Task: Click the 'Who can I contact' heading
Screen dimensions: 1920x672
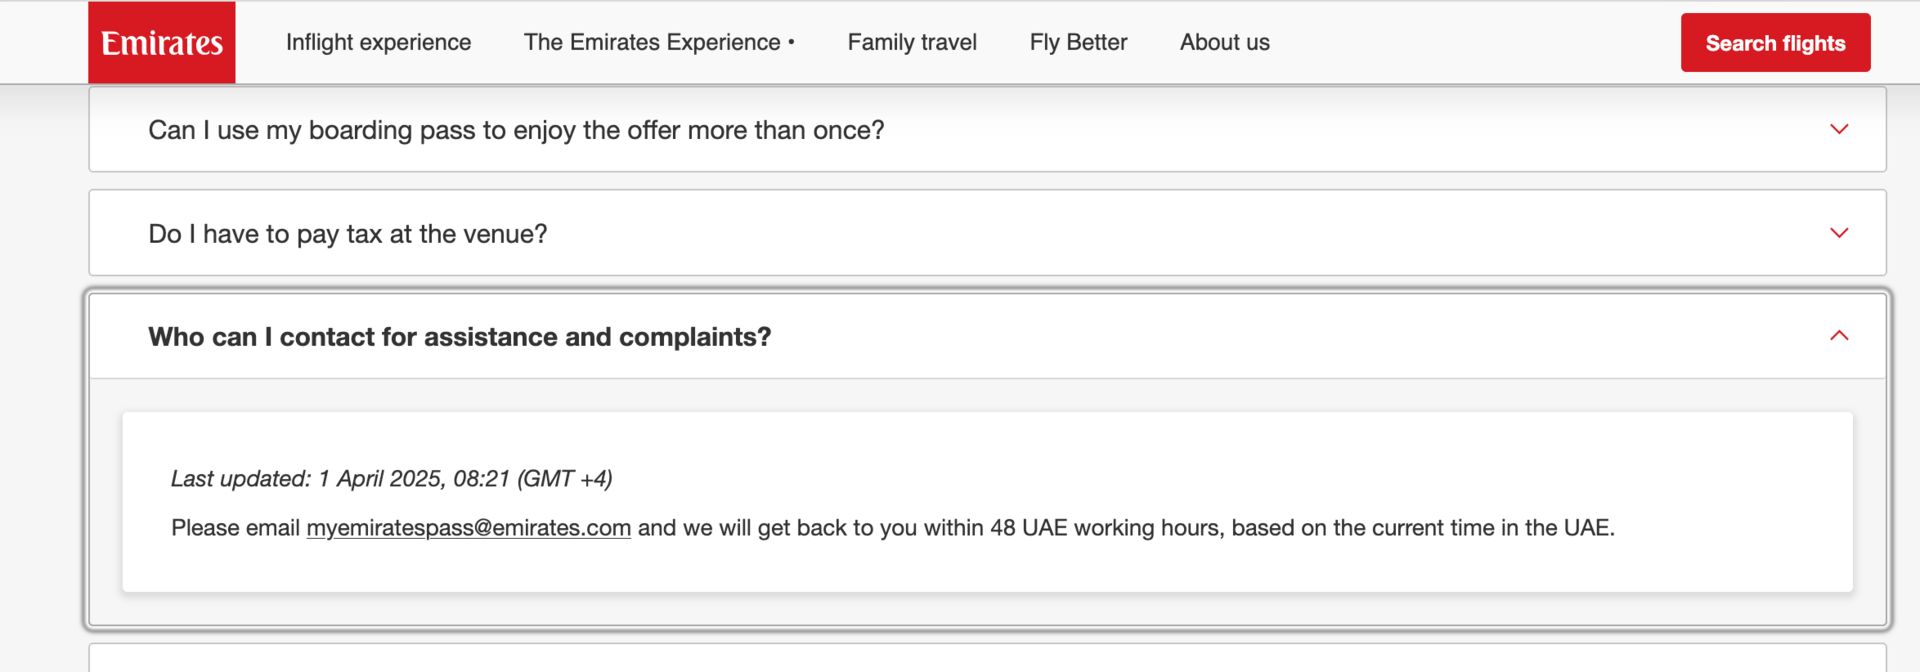Action: coord(460,337)
